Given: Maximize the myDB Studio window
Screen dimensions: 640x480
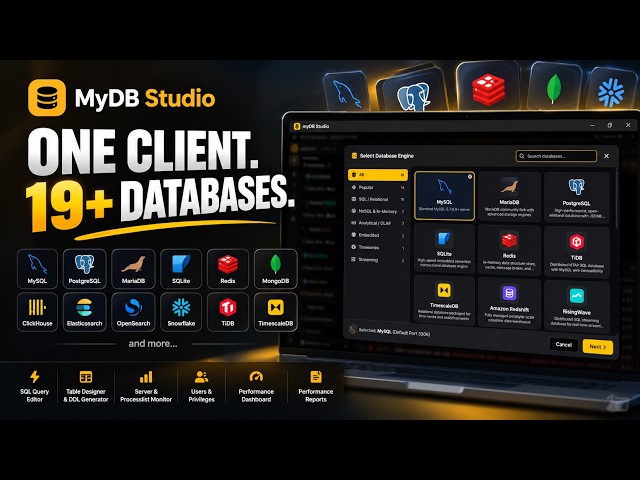Looking at the screenshot, I should [x=610, y=125].
